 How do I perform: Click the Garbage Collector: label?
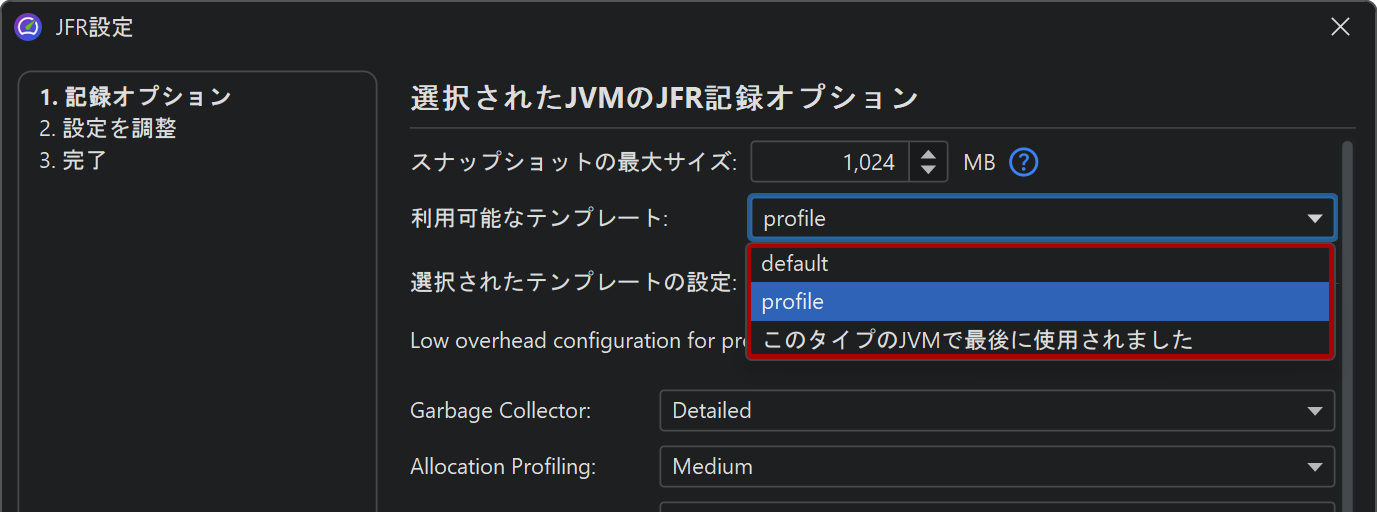500,411
